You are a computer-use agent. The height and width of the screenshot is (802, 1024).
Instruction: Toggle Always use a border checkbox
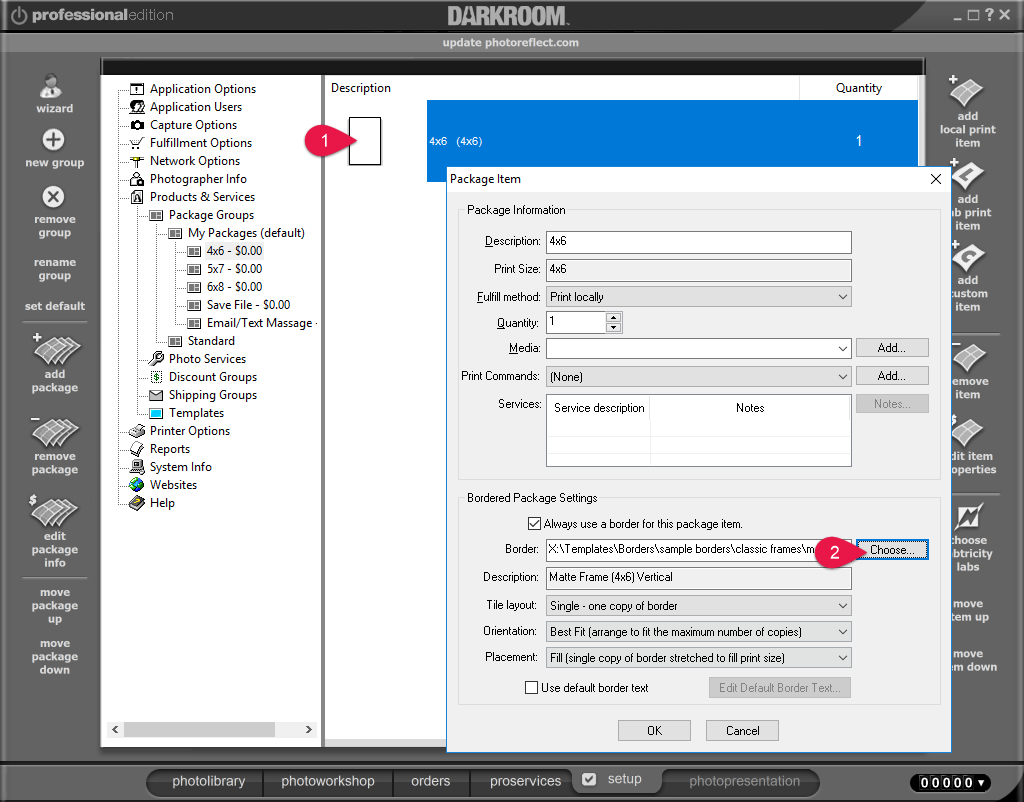point(534,524)
